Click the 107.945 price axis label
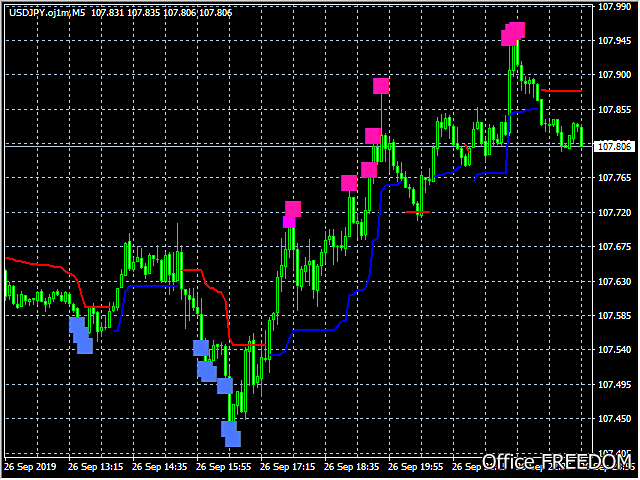 pyautogui.click(x=614, y=40)
